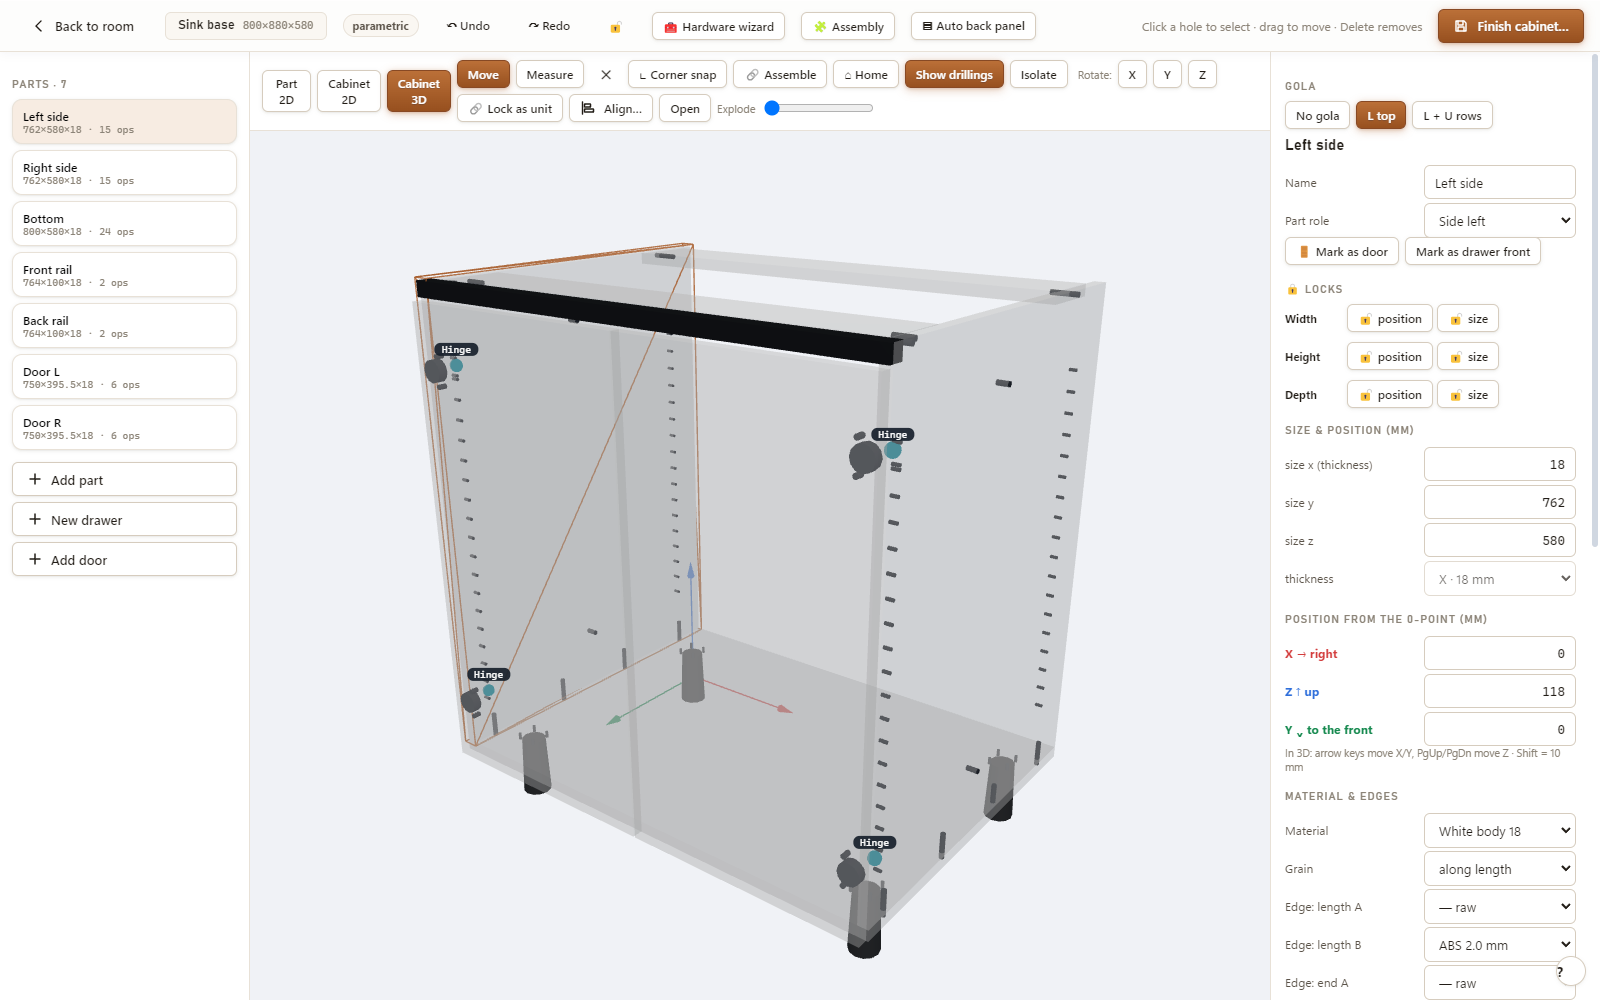Click the Assemble link button

780,74
